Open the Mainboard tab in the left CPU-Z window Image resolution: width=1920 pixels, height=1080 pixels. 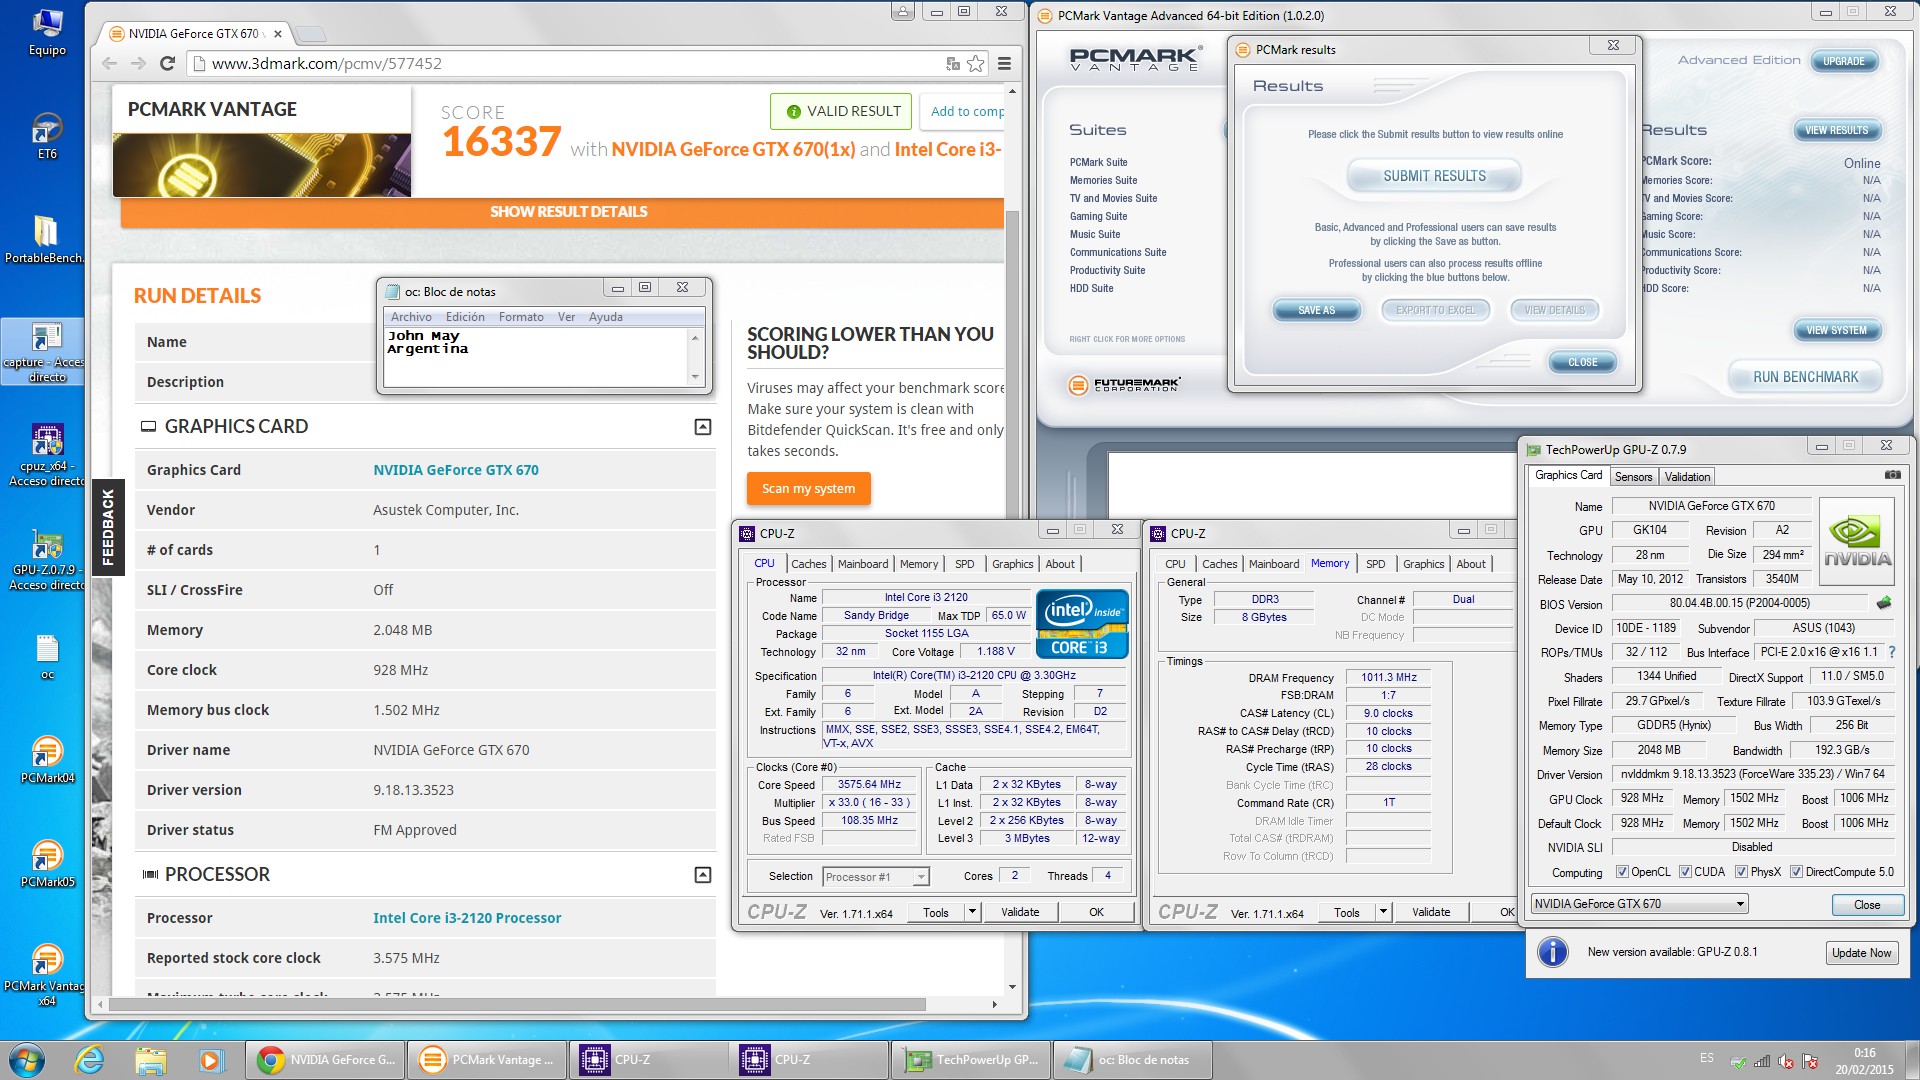[x=863, y=564]
